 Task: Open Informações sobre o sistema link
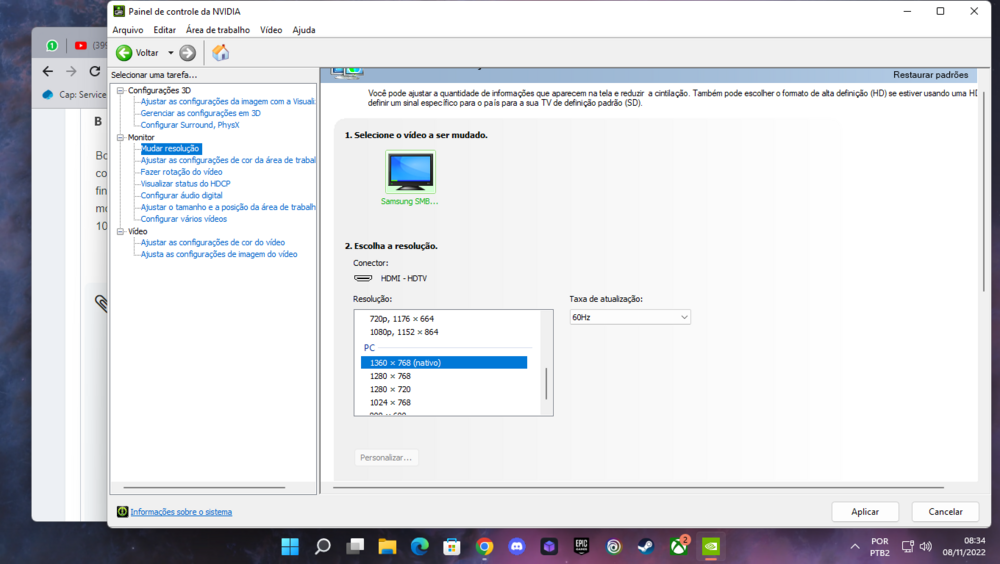[x=181, y=512]
